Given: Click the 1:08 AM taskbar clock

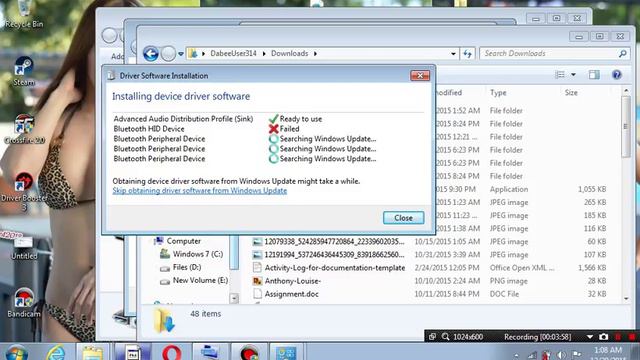Looking at the screenshot, I should click(608, 350).
